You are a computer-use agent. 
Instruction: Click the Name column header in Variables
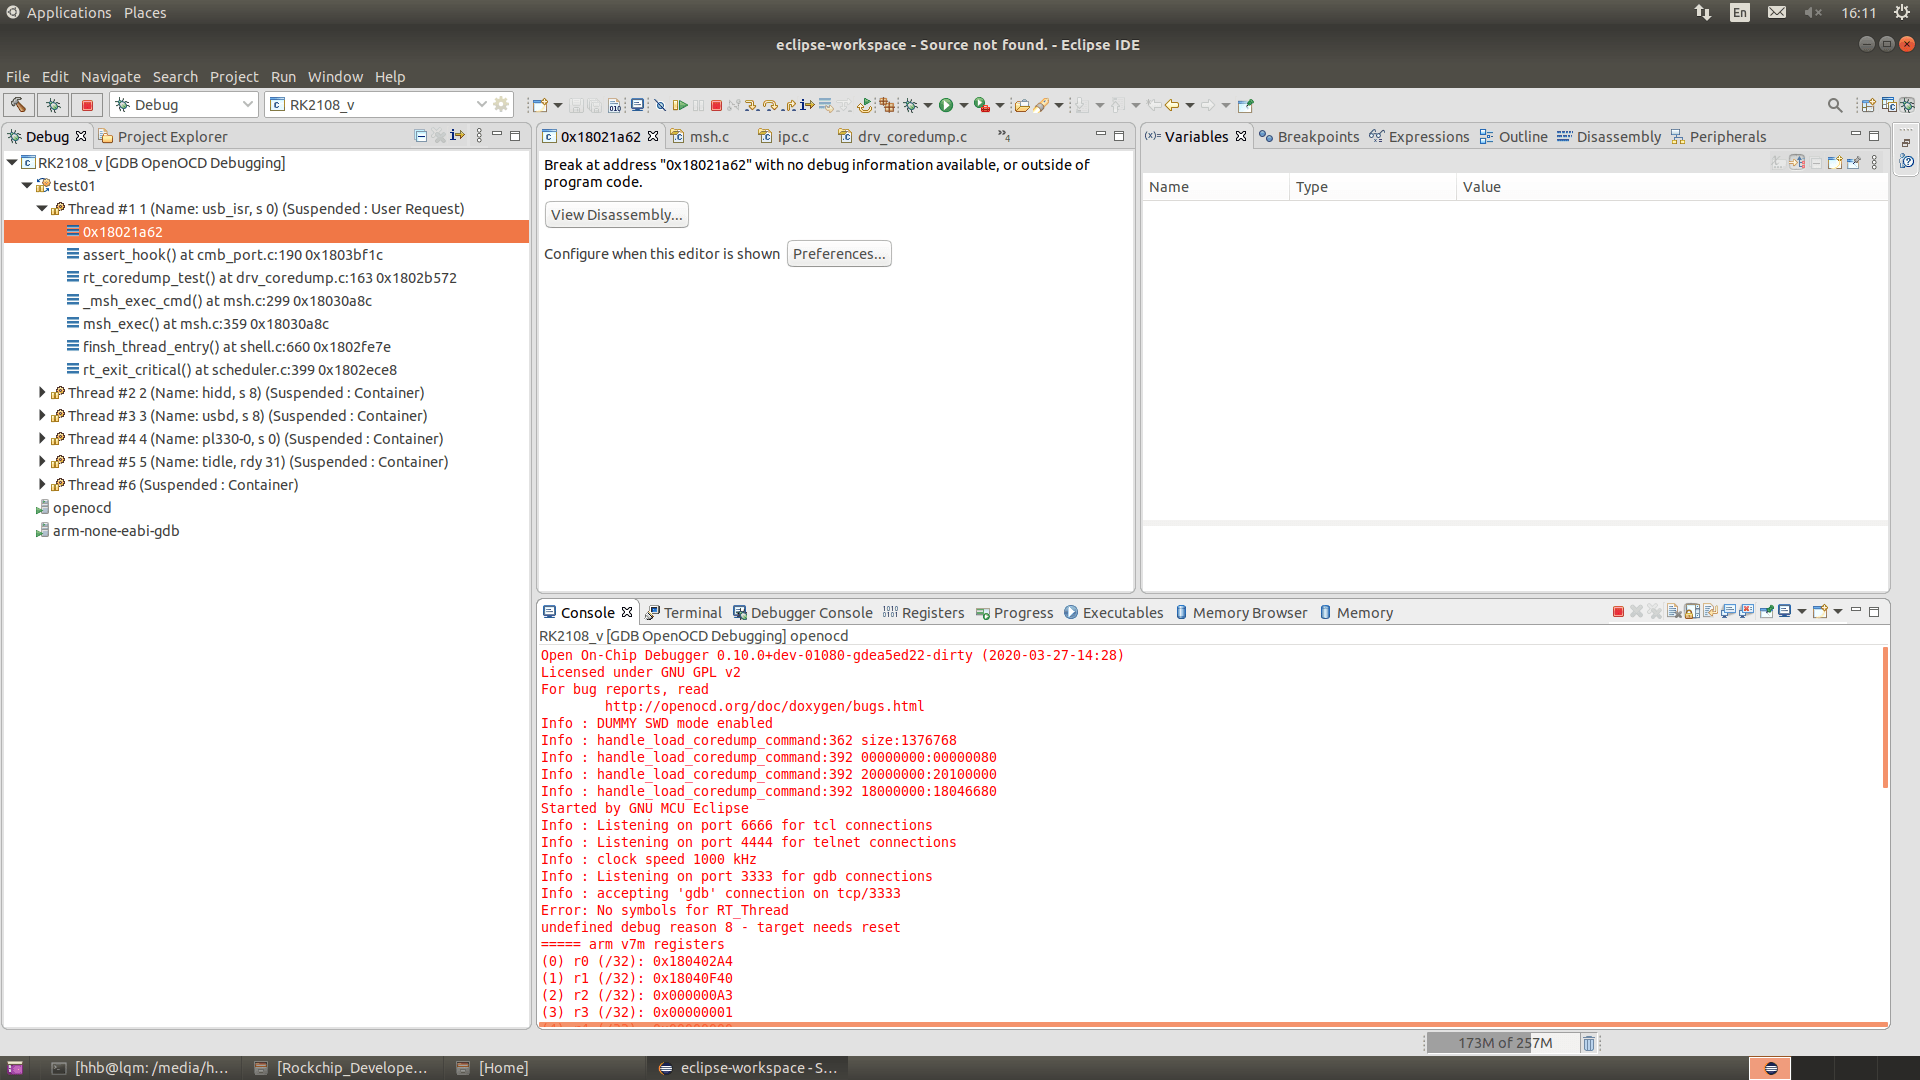(1216, 186)
